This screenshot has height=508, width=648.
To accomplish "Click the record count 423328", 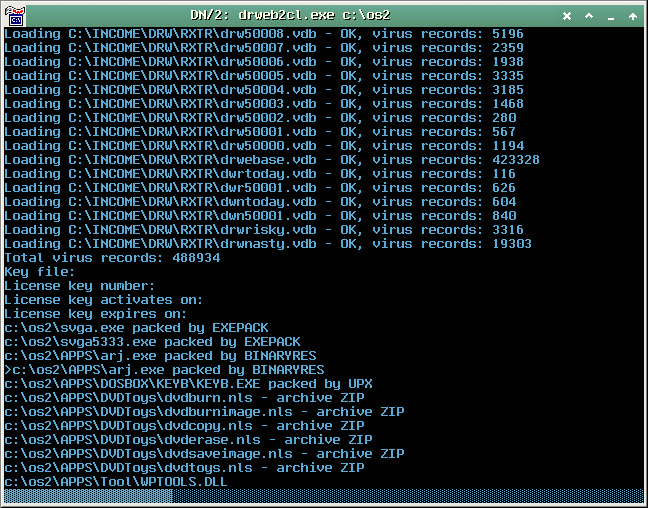I will tap(516, 160).
